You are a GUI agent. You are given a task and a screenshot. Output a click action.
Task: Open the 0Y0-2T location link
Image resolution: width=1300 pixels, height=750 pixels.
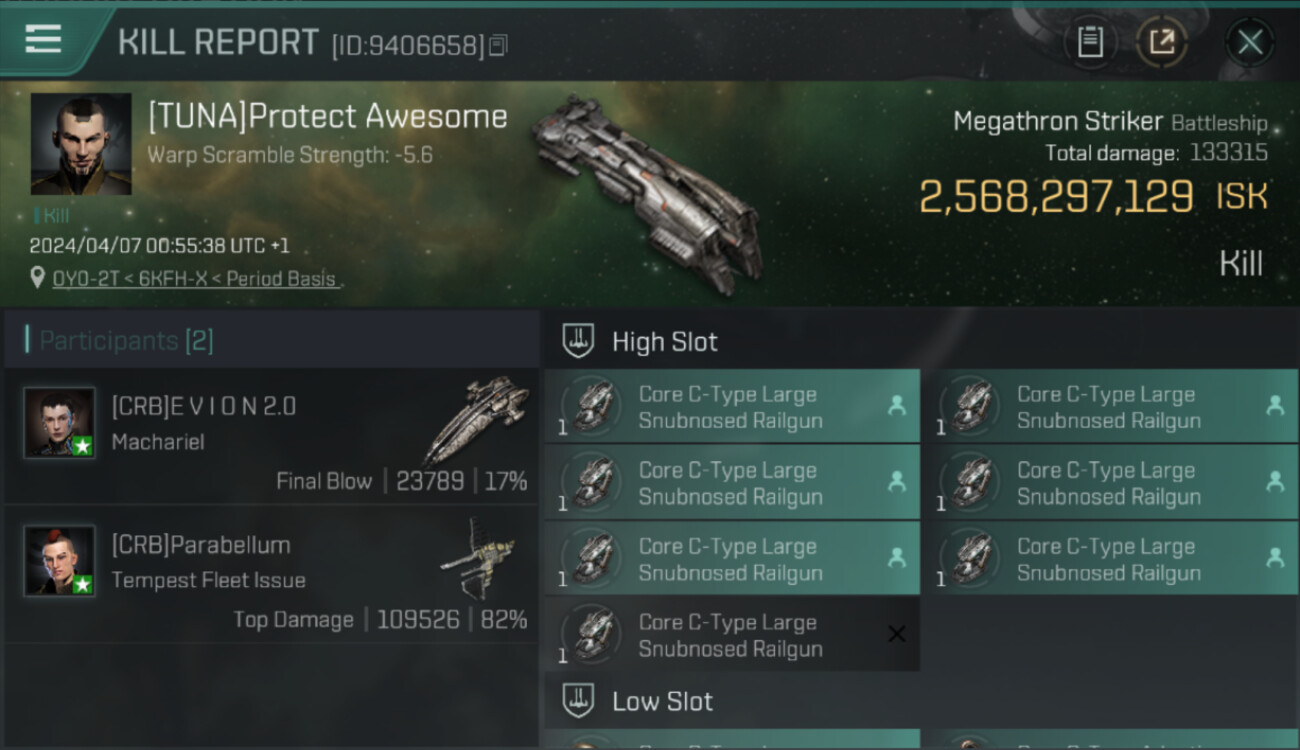click(193, 279)
